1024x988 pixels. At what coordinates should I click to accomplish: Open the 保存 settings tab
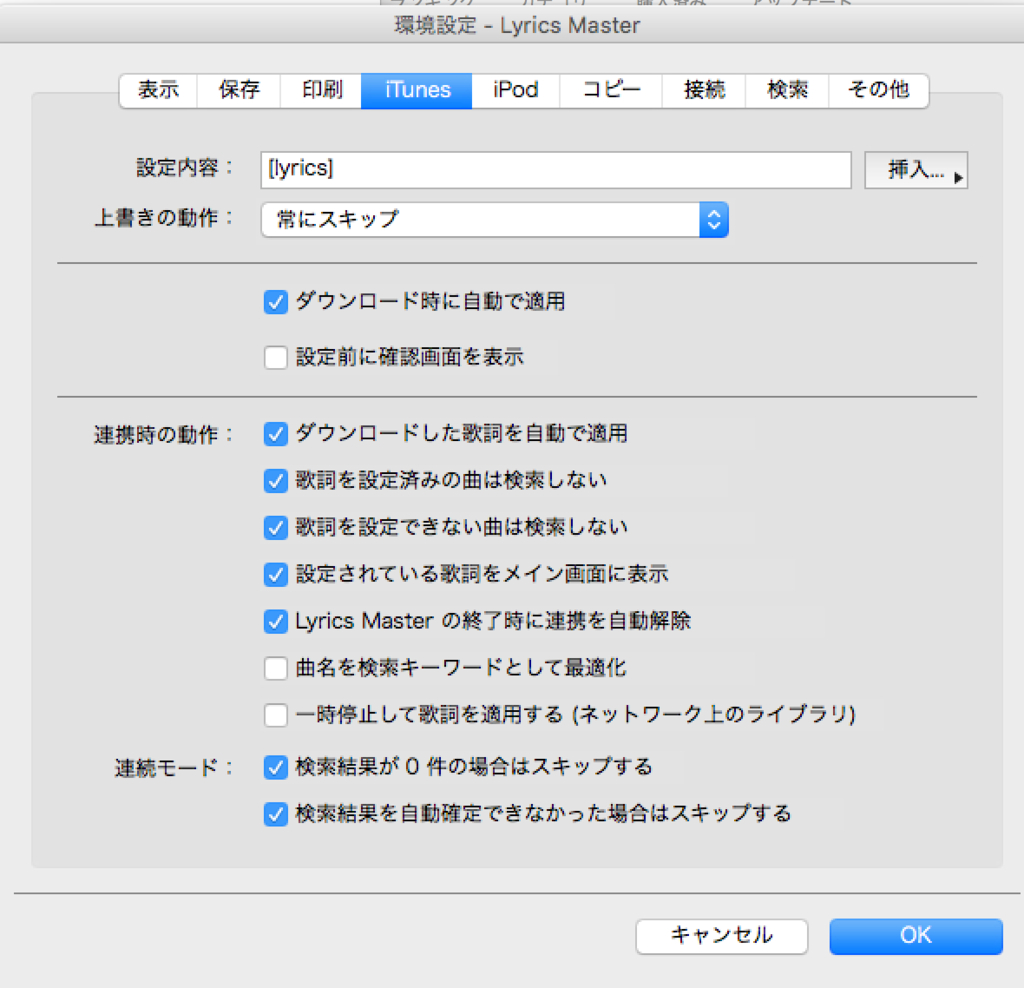pyautogui.click(x=238, y=90)
